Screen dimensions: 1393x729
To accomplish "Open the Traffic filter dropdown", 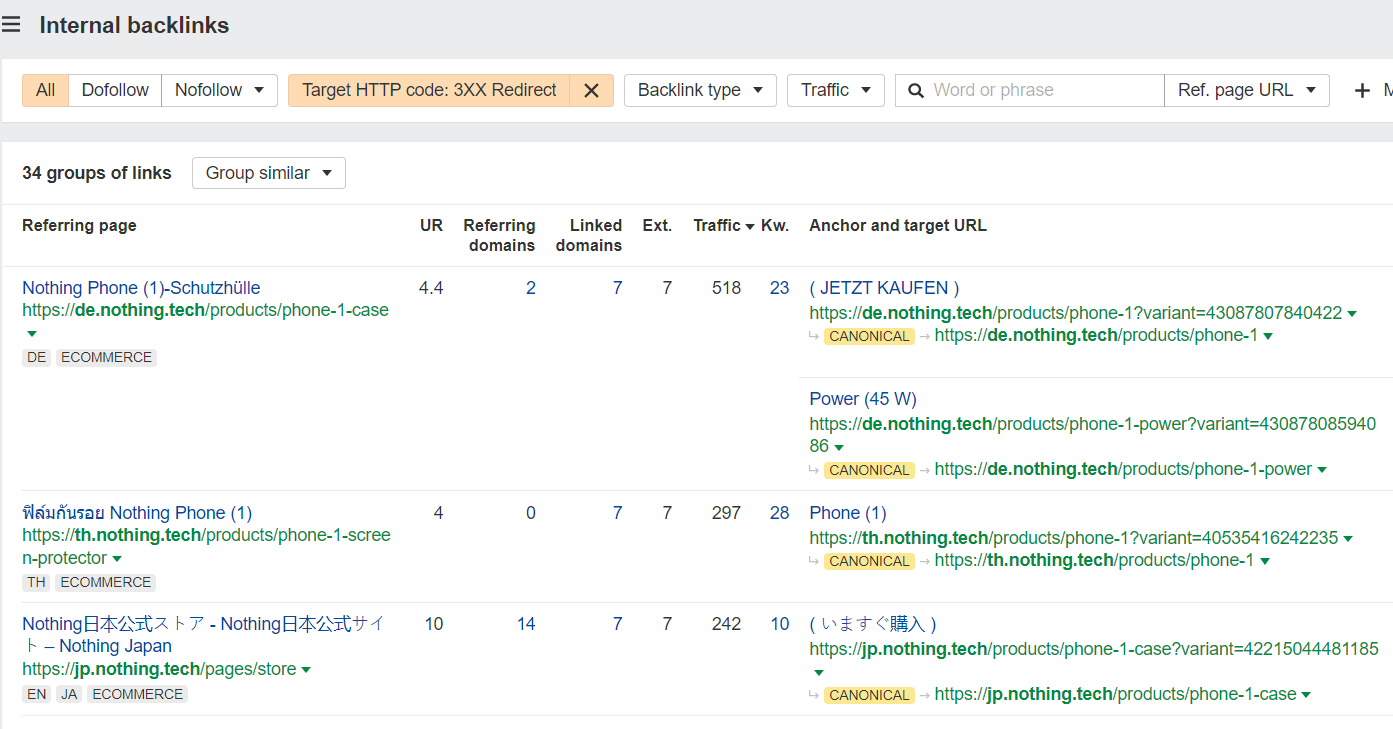I will pyautogui.click(x=835, y=90).
